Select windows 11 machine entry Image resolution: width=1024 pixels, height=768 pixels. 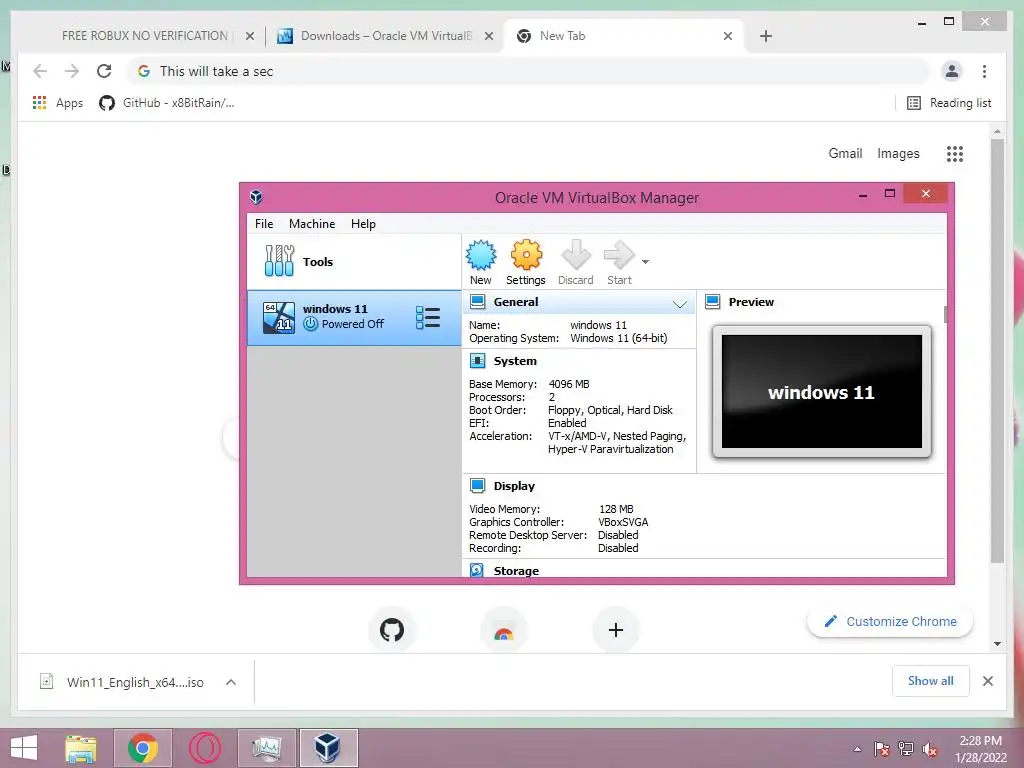[353, 317]
